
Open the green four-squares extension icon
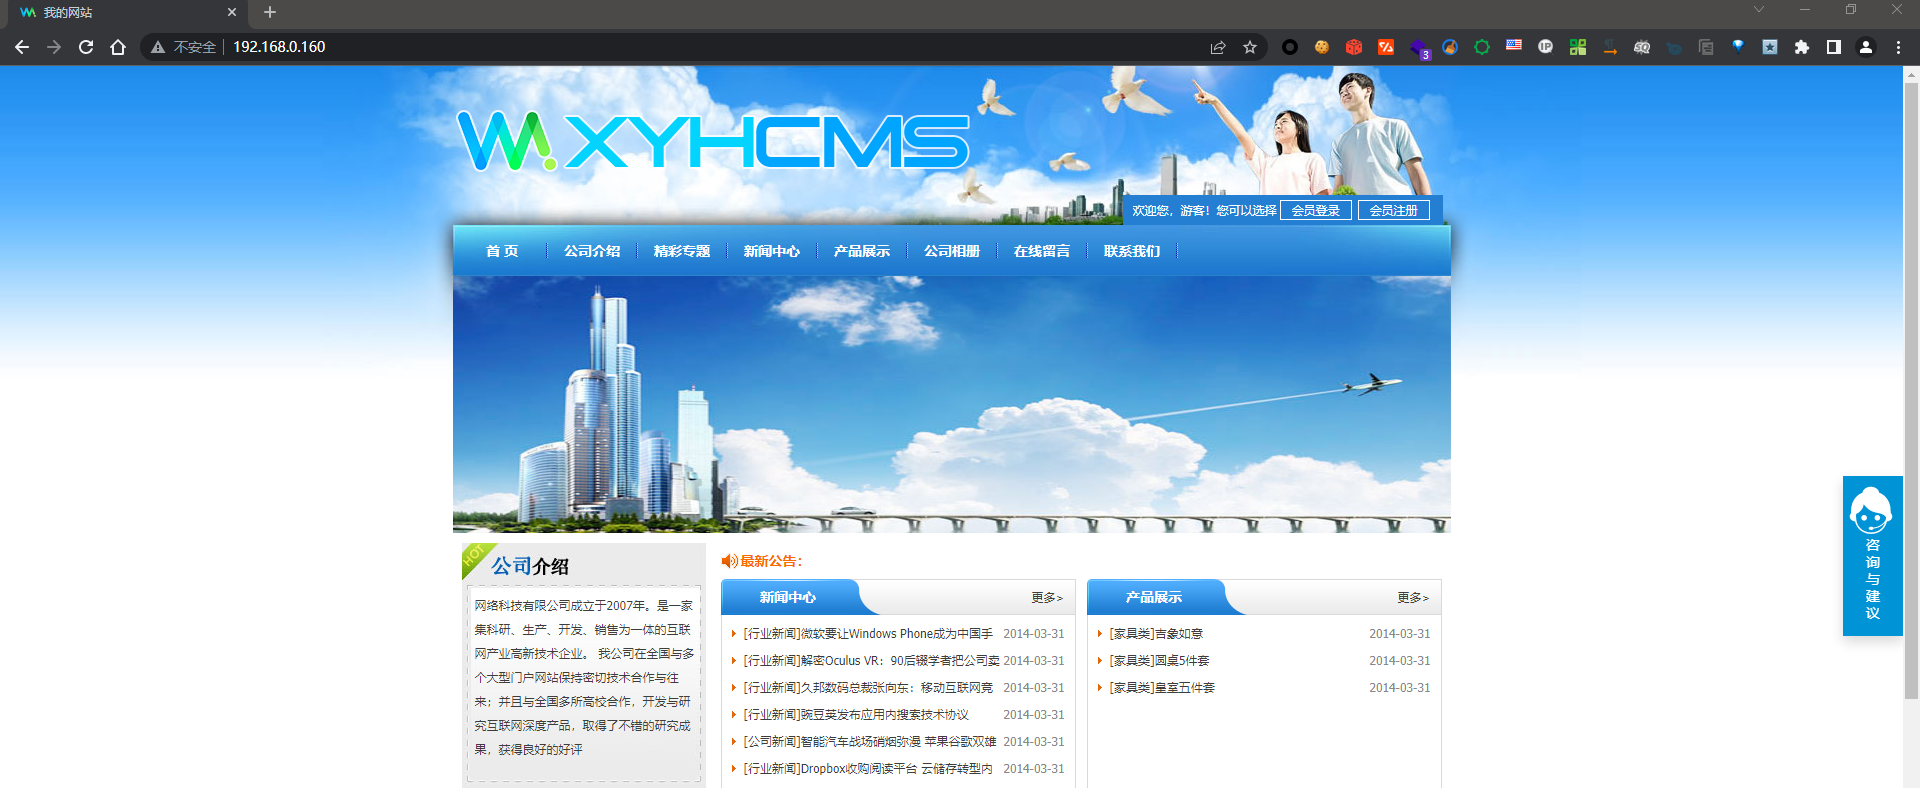click(1578, 47)
